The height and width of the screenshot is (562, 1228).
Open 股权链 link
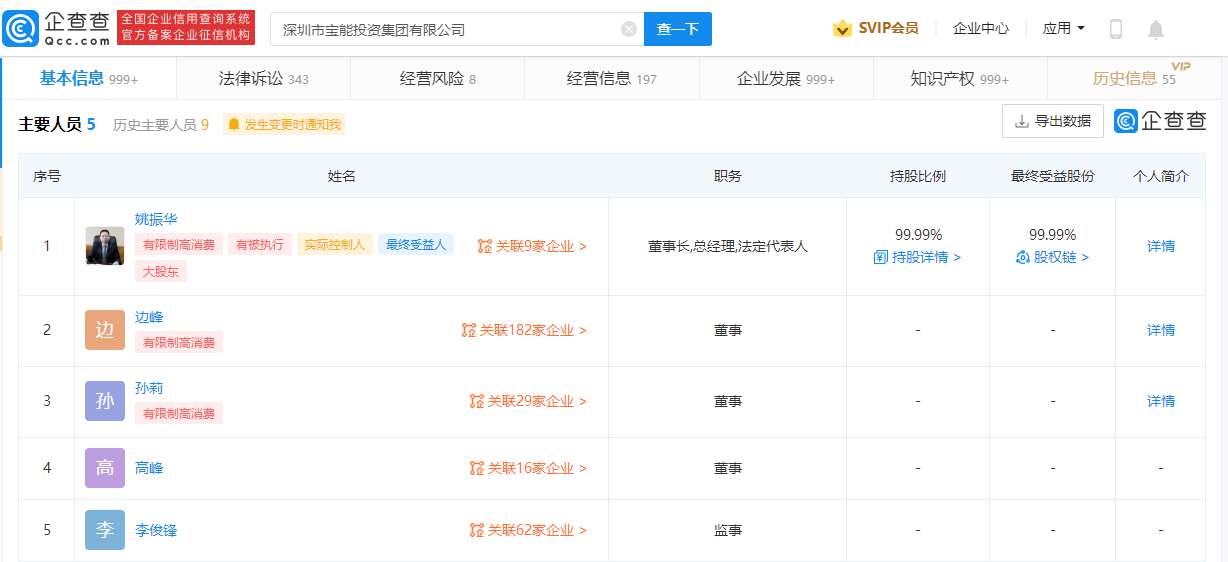click(1052, 257)
